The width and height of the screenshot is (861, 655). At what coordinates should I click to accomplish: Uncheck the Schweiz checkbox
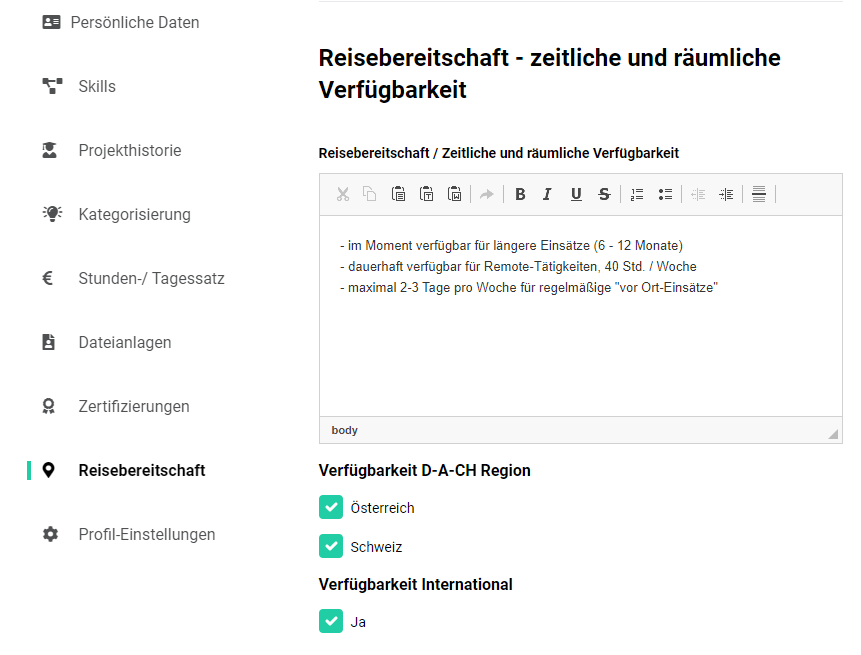331,546
